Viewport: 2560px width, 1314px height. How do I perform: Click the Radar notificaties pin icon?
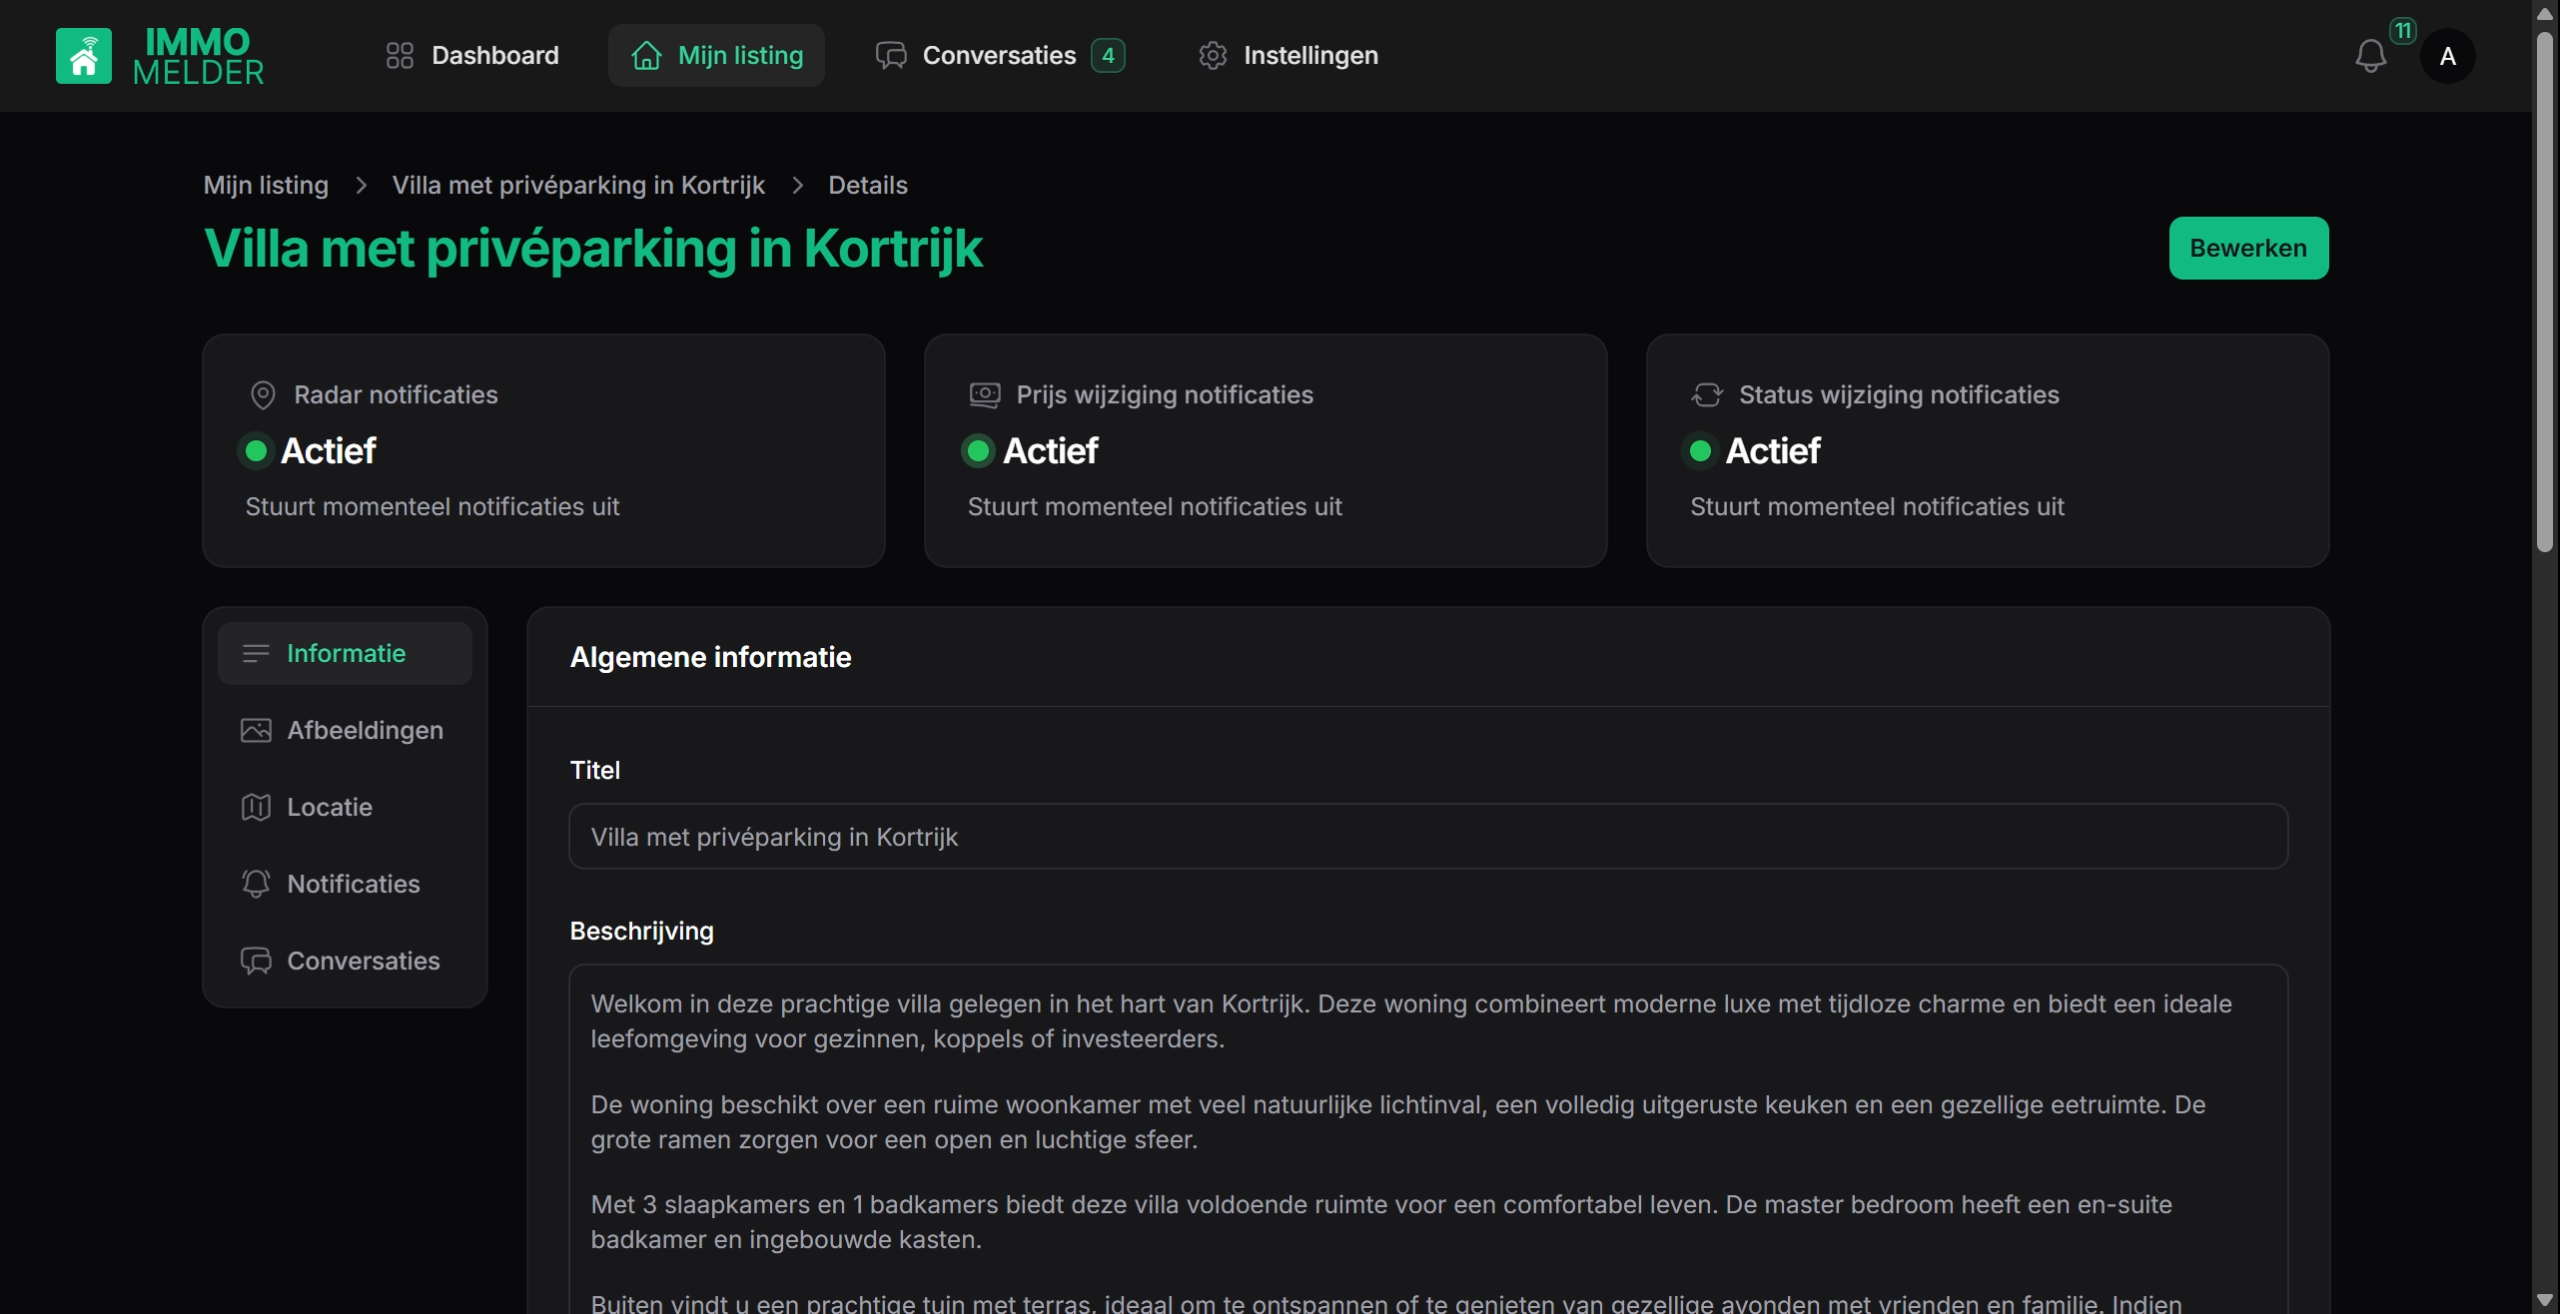point(263,395)
